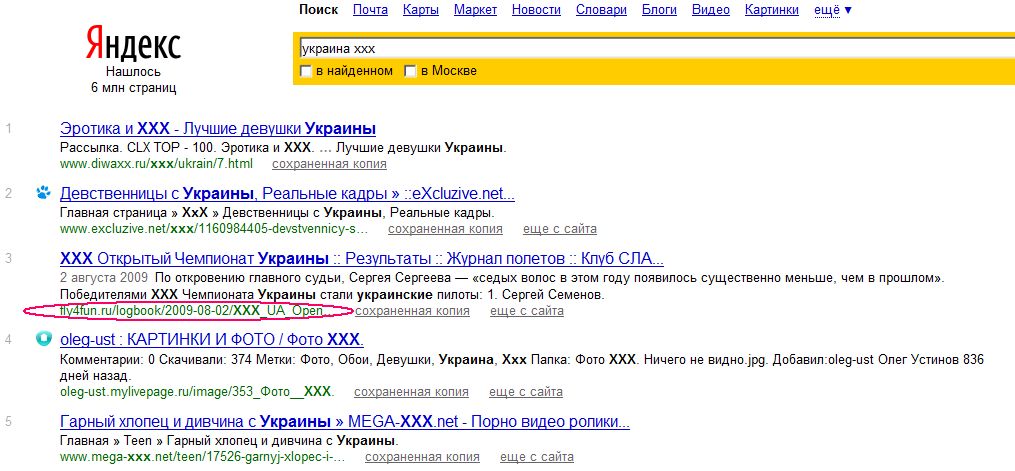The height and width of the screenshot is (471, 1015).
Task: Toggle the 'в найденном' checkbox
Action: point(306,71)
